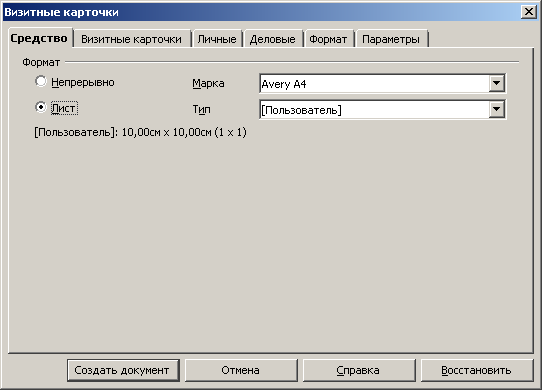Open the Параметры tab
542x390 pixels.
(x=391, y=39)
